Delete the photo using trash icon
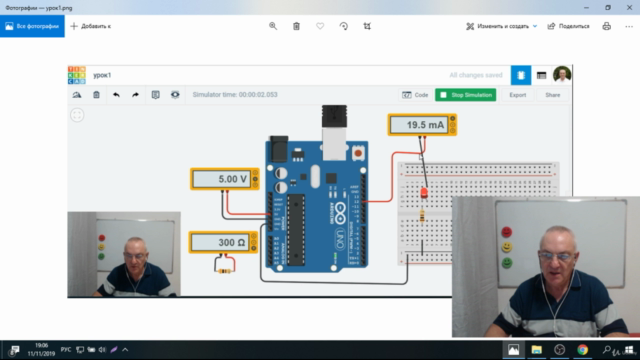The height and width of the screenshot is (360, 640). point(296,26)
